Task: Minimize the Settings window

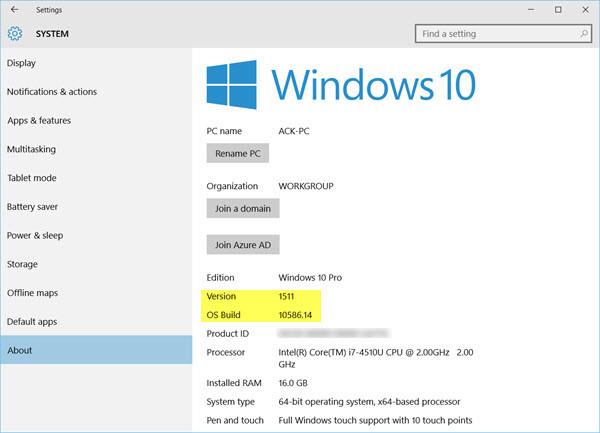Action: 531,10
